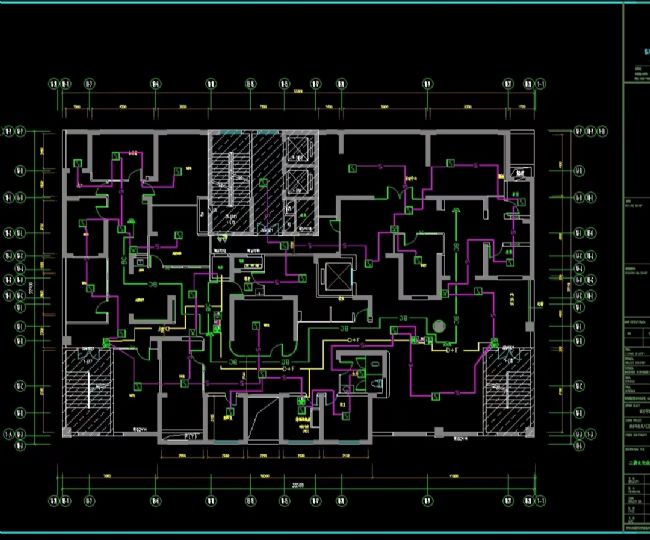This screenshot has width=650, height=540.
Task: Pick the standalone central elevator X-box
Action: point(338,276)
